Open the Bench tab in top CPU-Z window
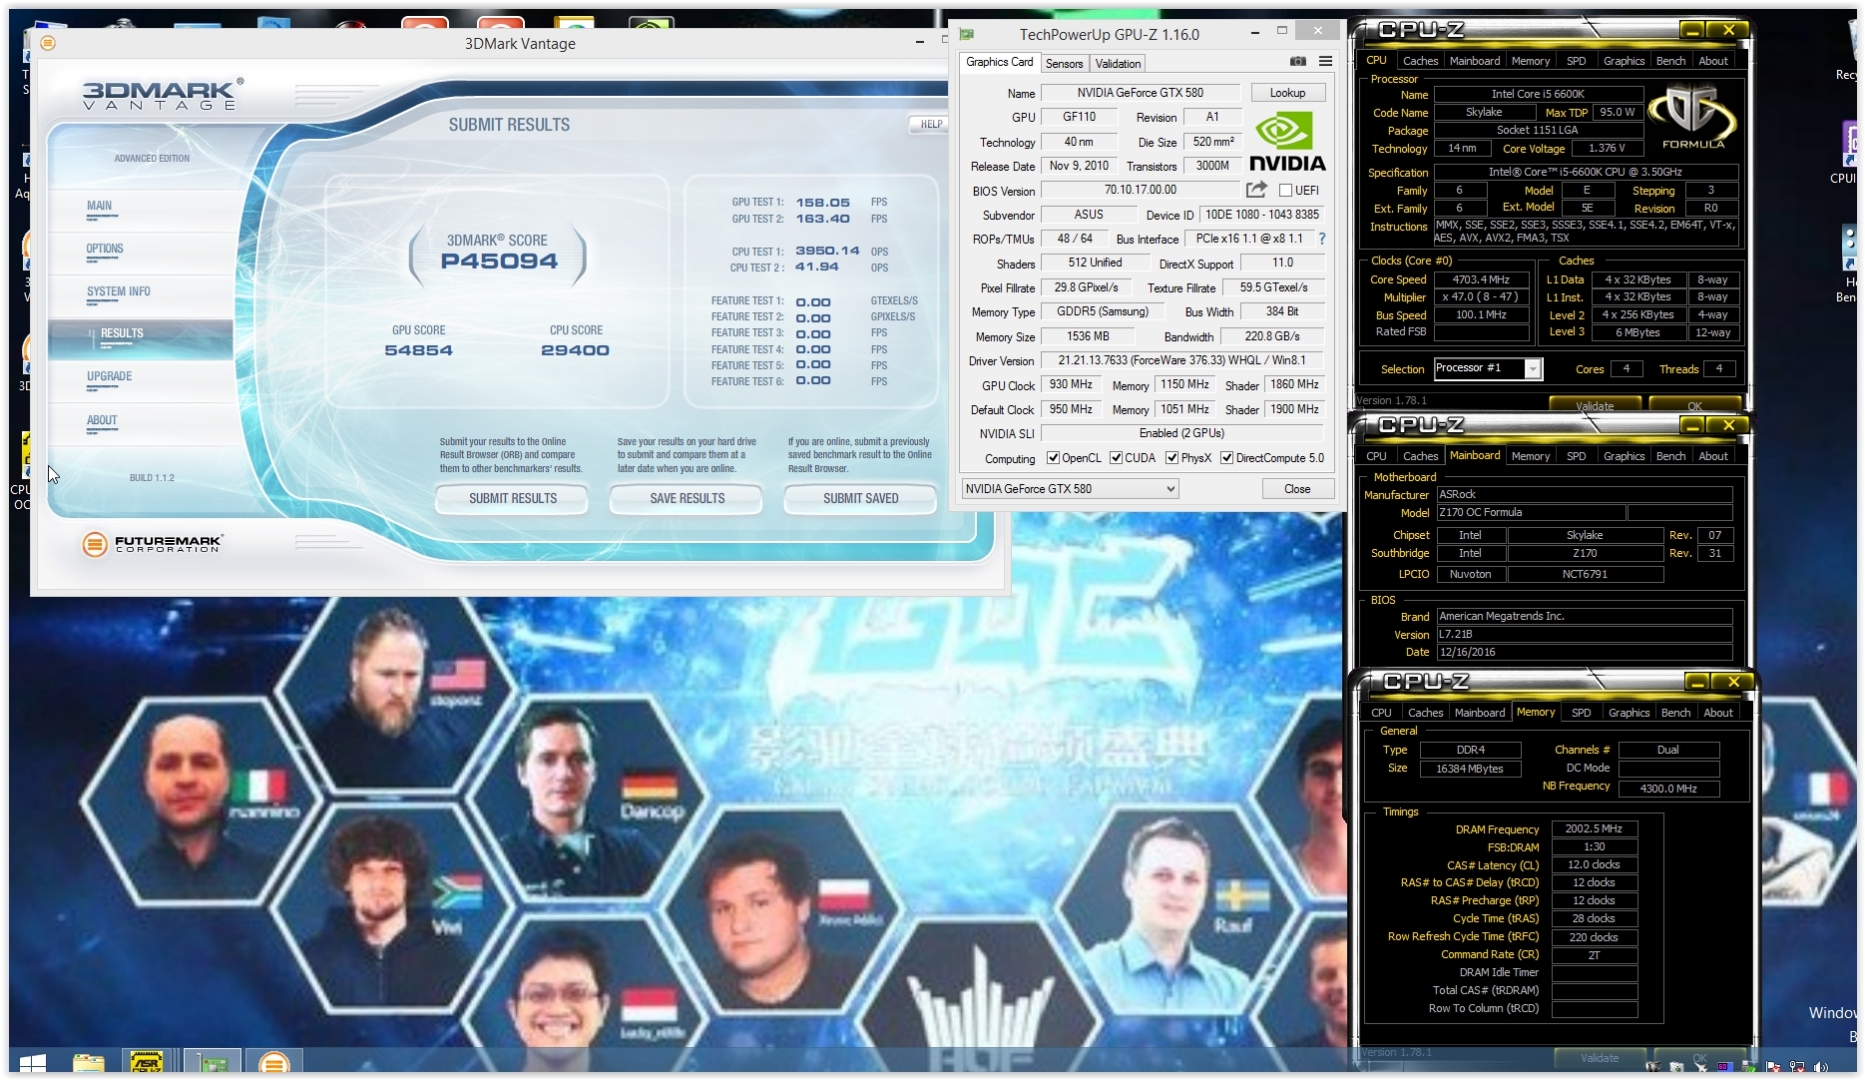Image resolution: width=1865 pixels, height=1080 pixels. [1670, 61]
